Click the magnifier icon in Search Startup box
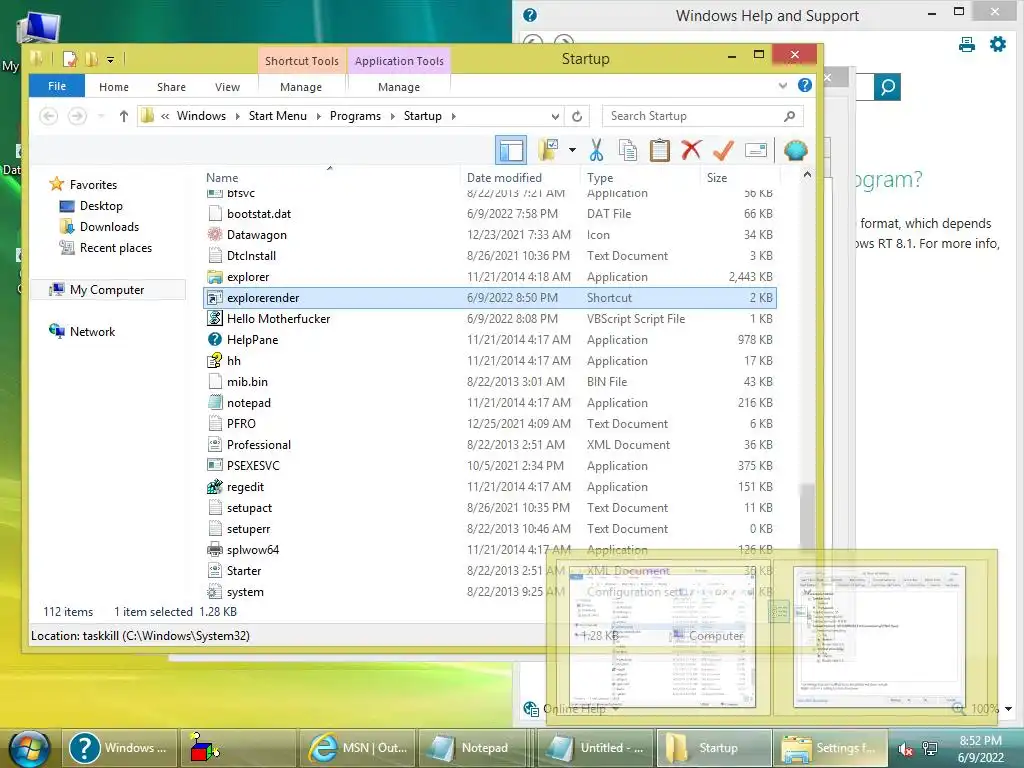1024x768 pixels. tap(790, 116)
